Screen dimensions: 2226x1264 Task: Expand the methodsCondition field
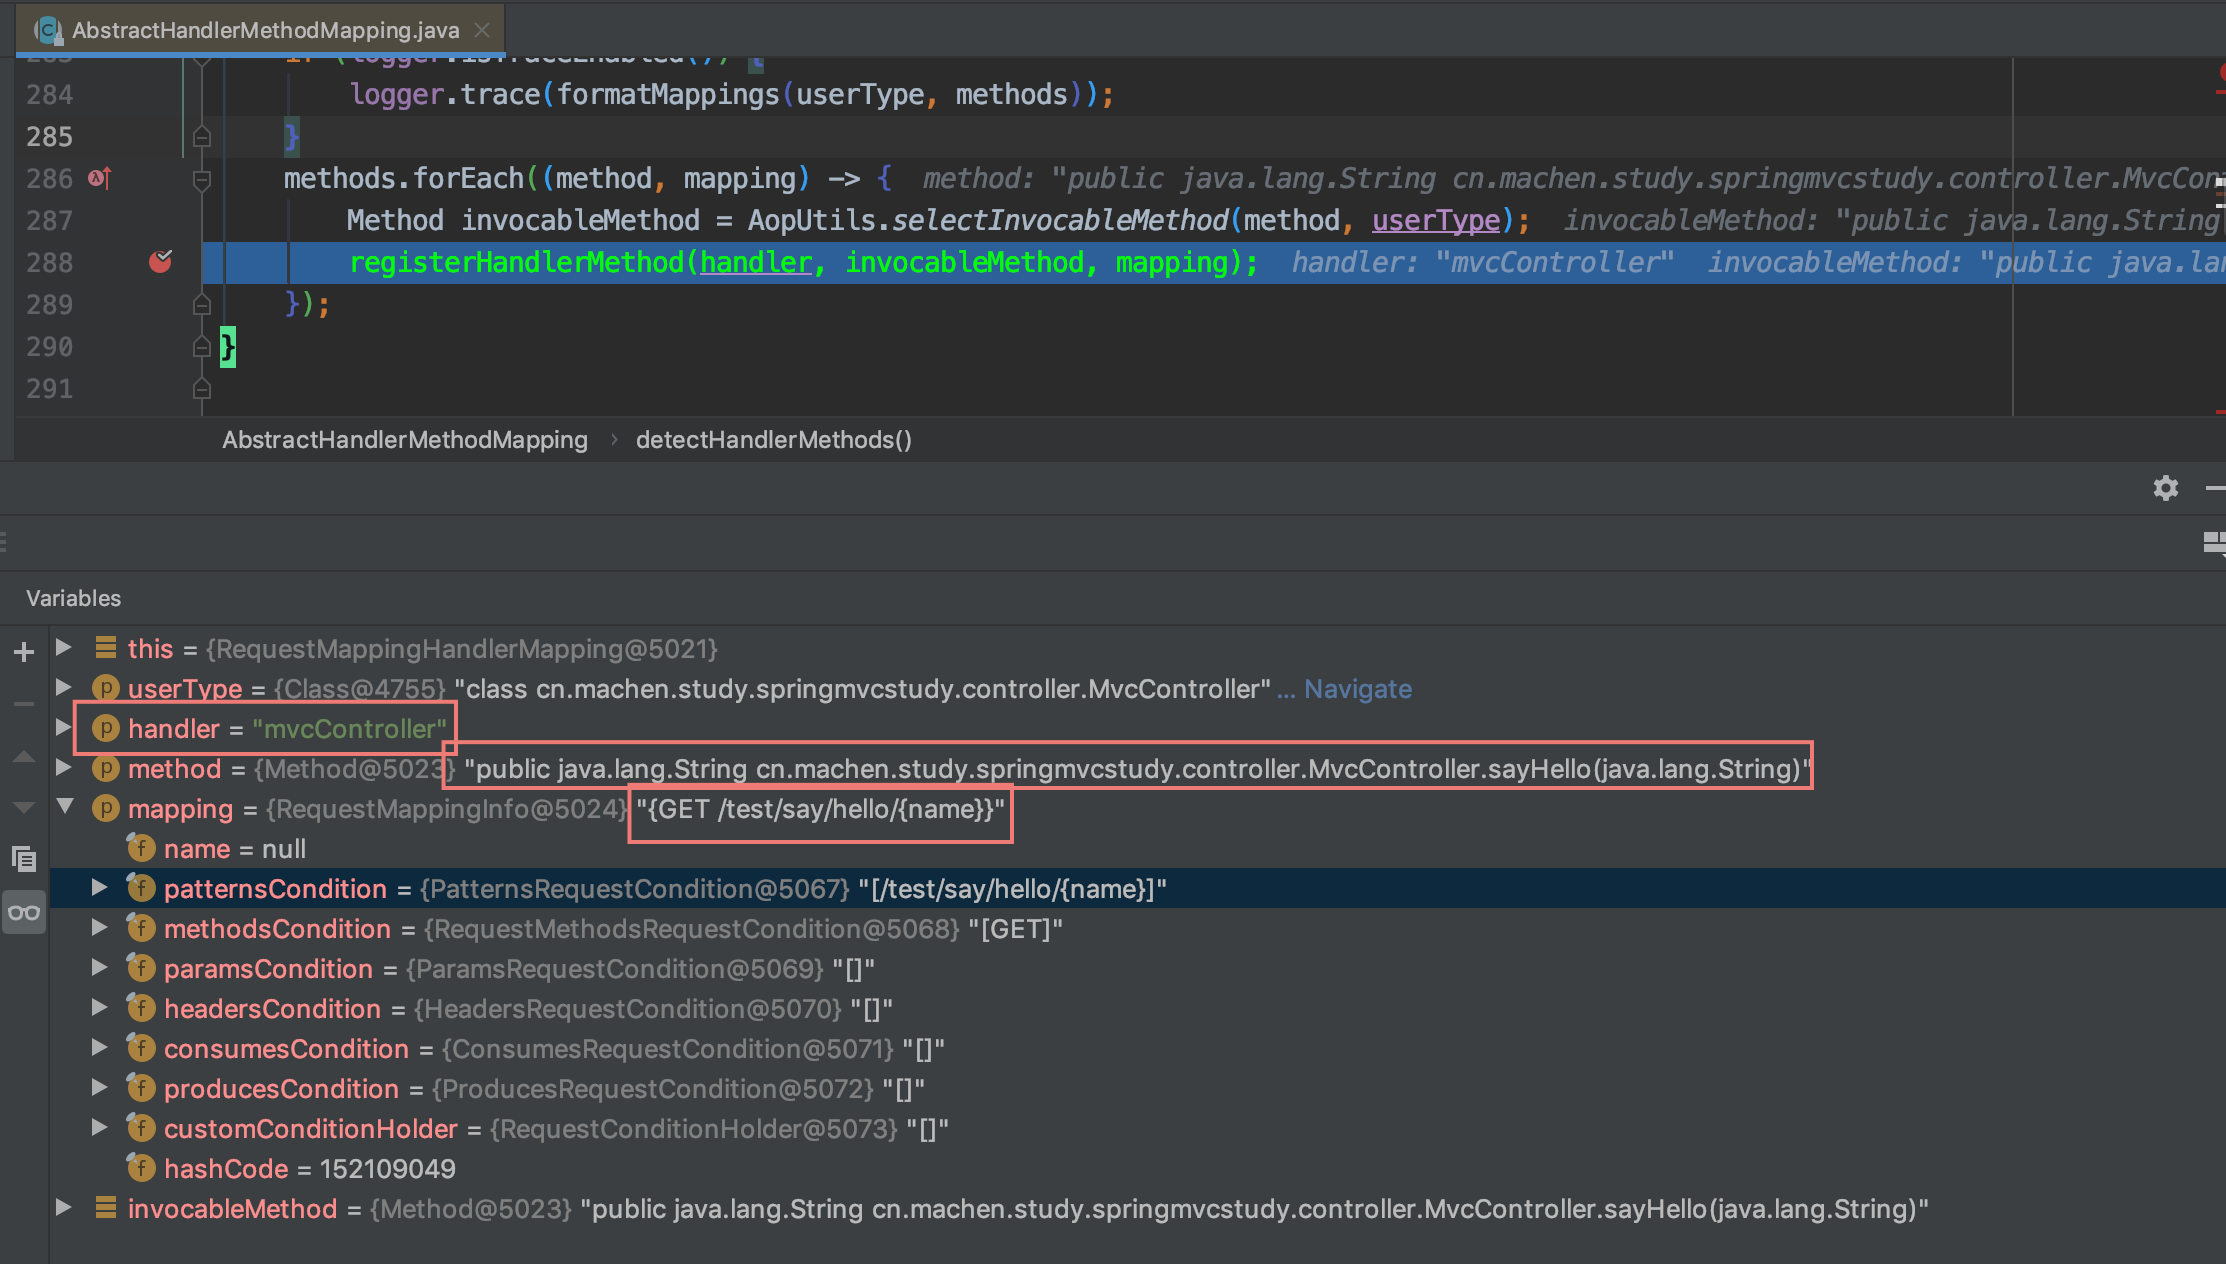coord(99,927)
